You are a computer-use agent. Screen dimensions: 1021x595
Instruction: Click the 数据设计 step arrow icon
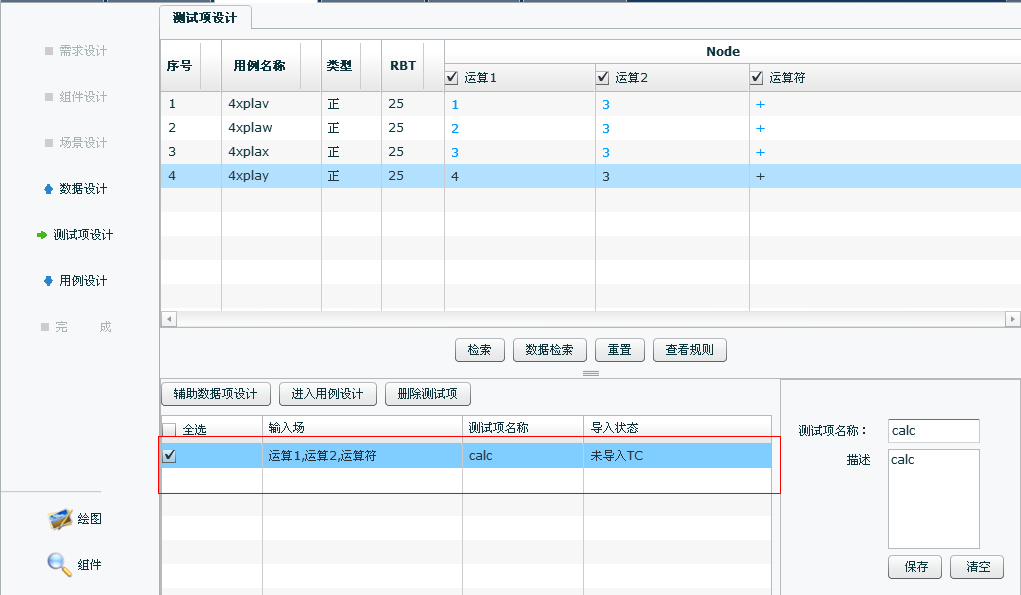pos(48,189)
